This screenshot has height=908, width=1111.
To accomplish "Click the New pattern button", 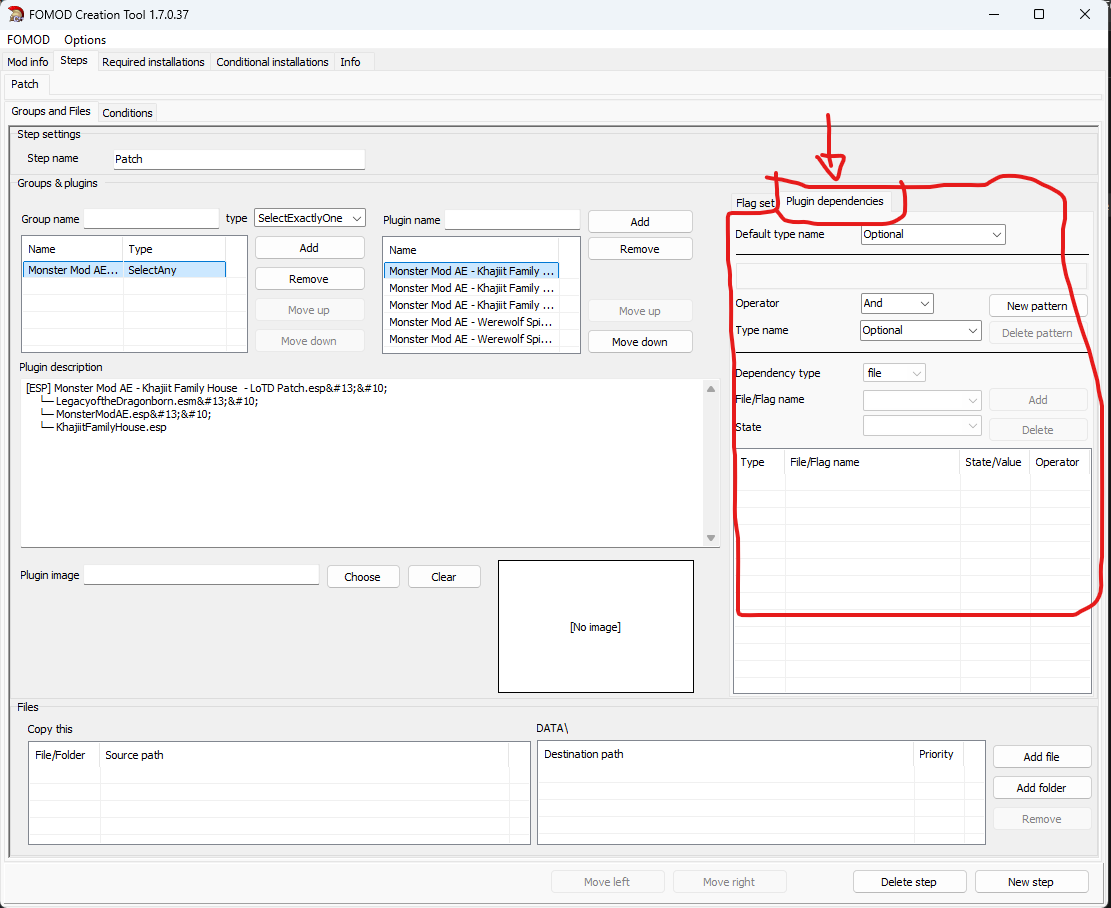I will pos(1037,306).
